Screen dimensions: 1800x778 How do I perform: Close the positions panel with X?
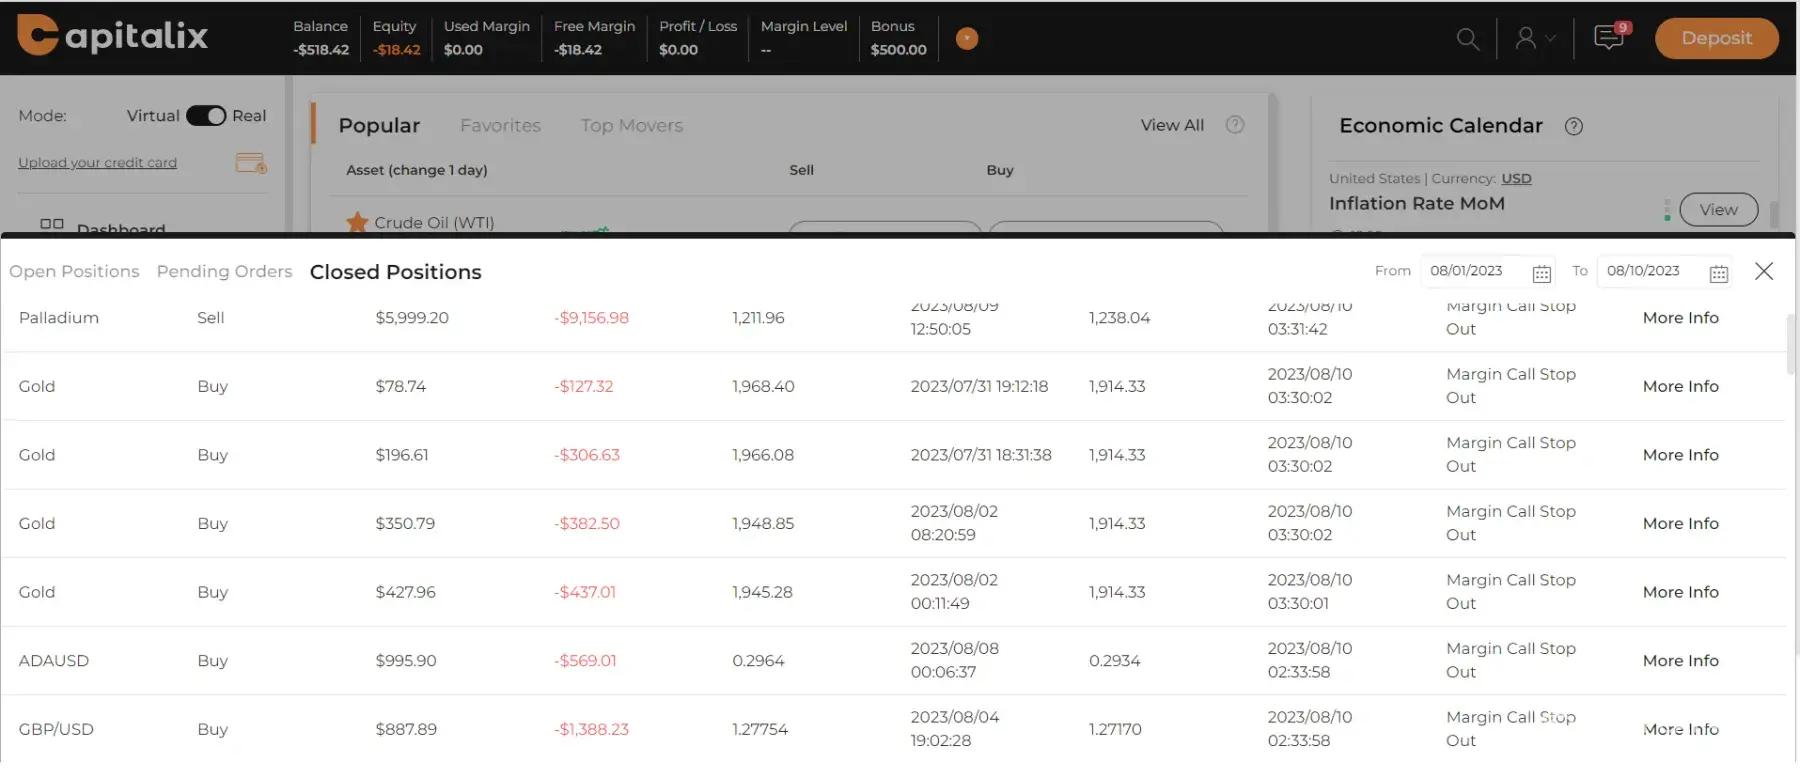[1764, 272]
